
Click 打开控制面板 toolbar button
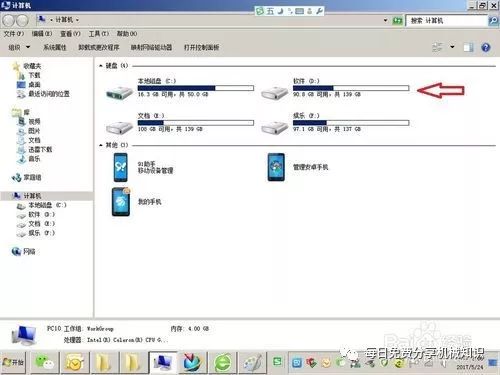click(201, 47)
